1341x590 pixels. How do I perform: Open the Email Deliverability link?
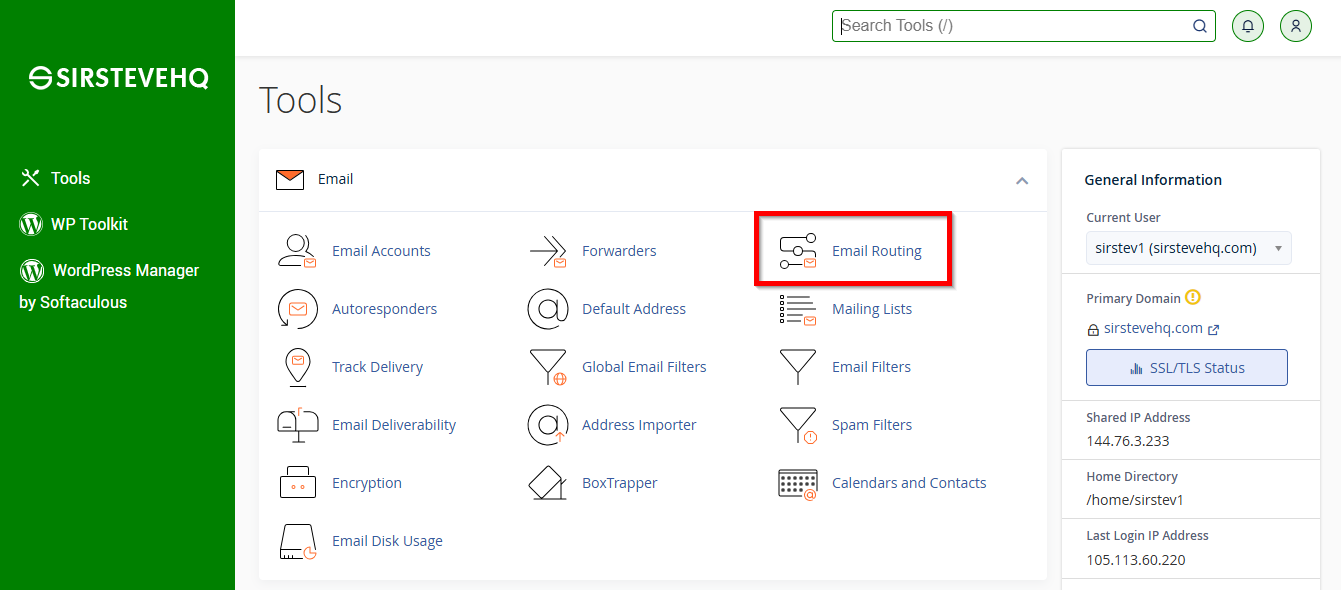tap(394, 425)
